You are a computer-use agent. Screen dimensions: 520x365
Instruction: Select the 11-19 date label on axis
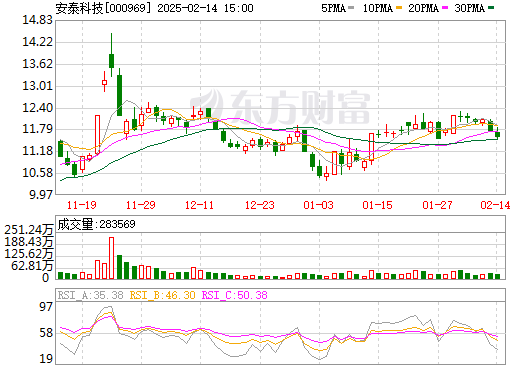82,205
